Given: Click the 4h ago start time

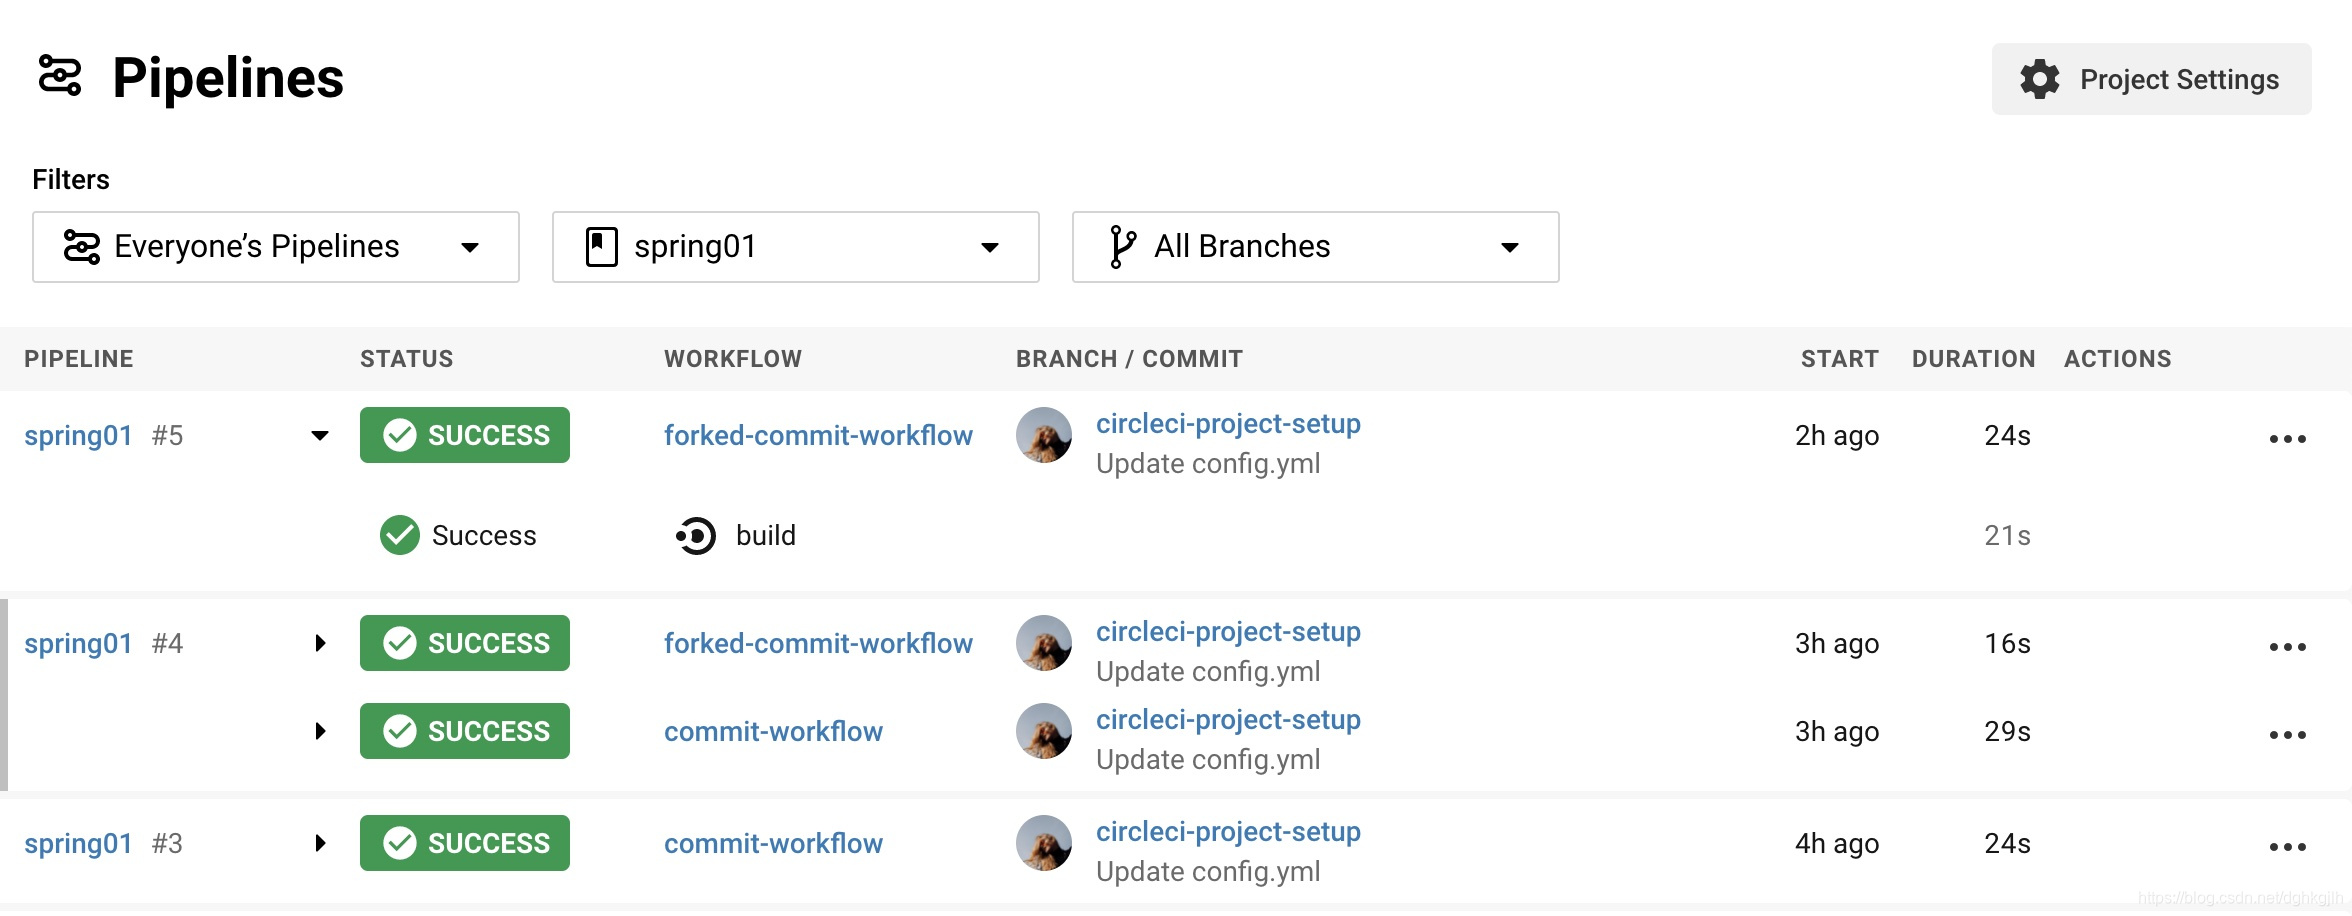Looking at the screenshot, I should coord(1837,844).
